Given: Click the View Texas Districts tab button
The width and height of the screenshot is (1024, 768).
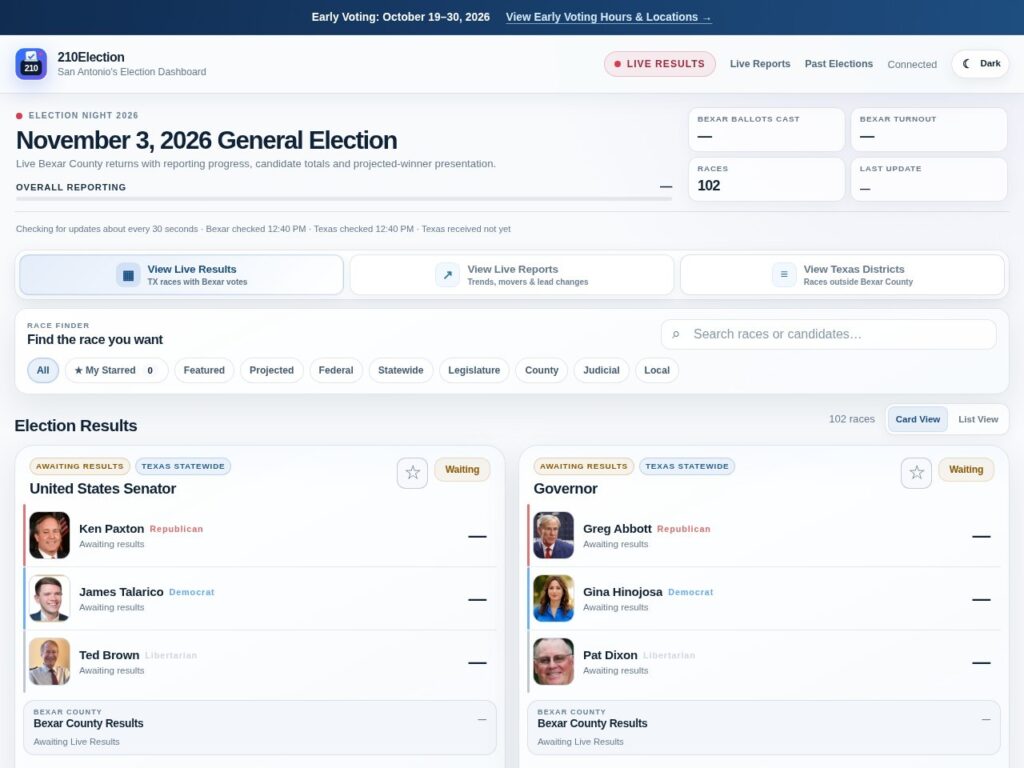Looking at the screenshot, I should pos(842,275).
